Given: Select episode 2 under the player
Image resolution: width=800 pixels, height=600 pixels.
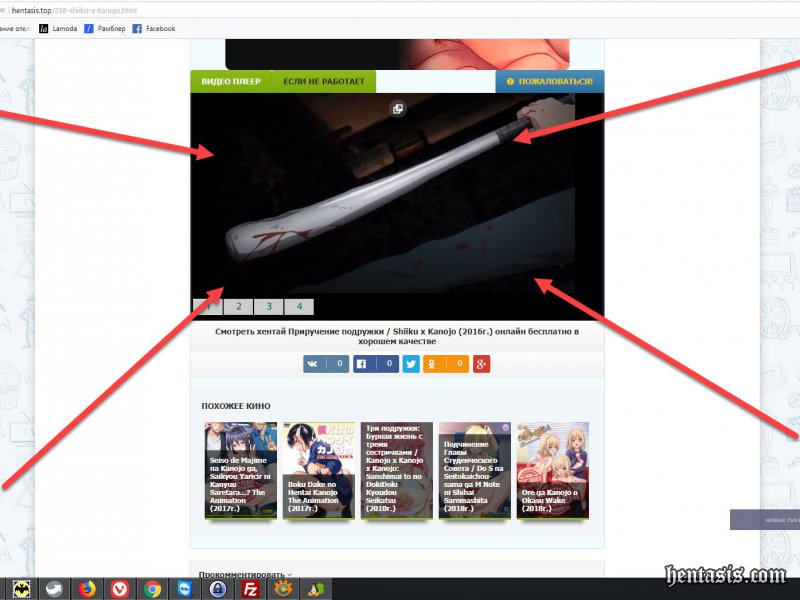Looking at the screenshot, I should pos(238,307).
